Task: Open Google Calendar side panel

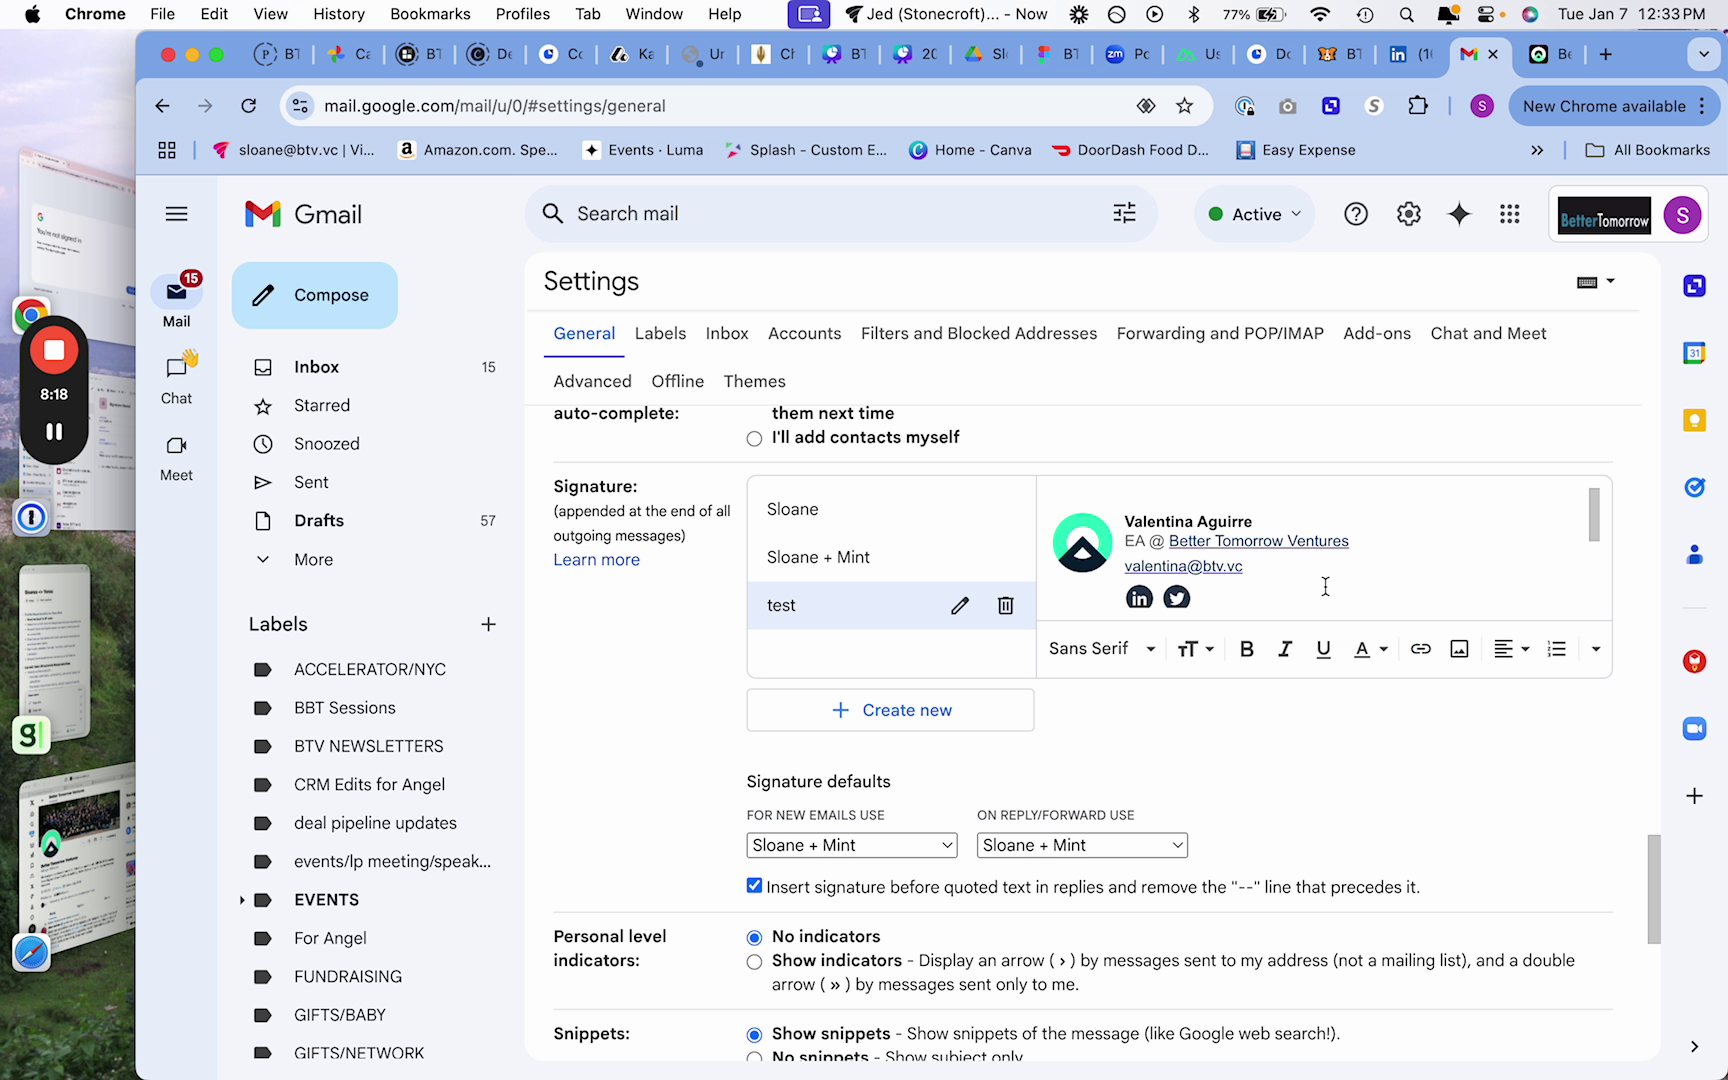Action: pos(1694,353)
